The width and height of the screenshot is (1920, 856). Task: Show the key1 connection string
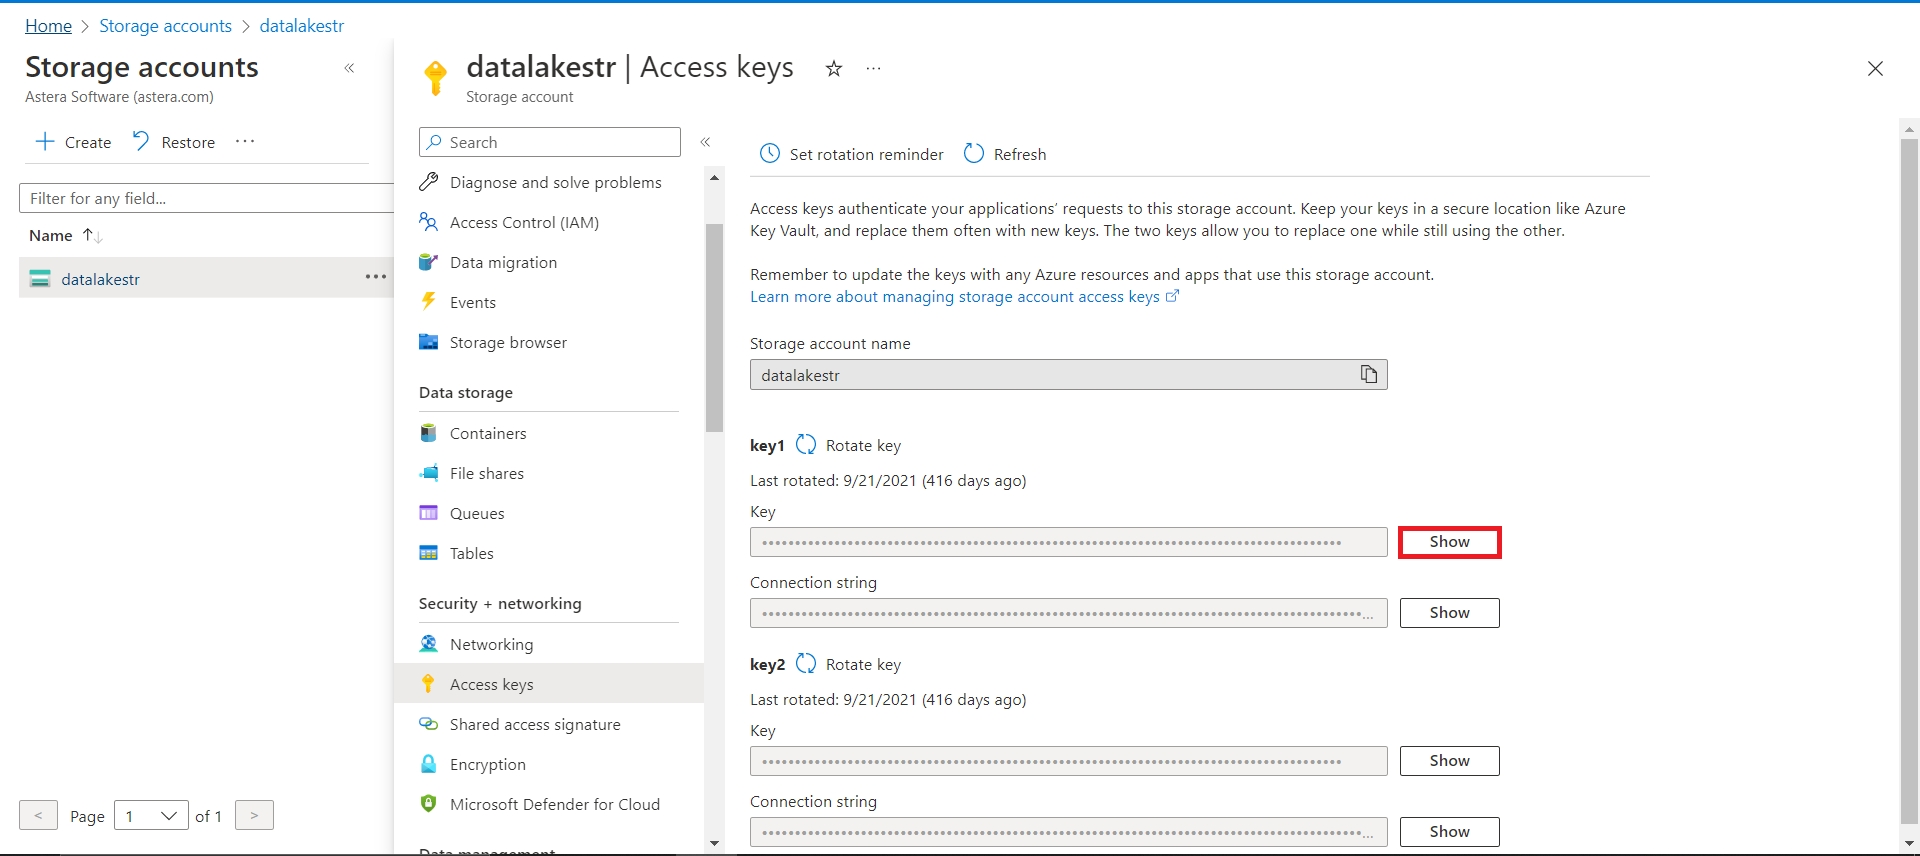tap(1449, 613)
